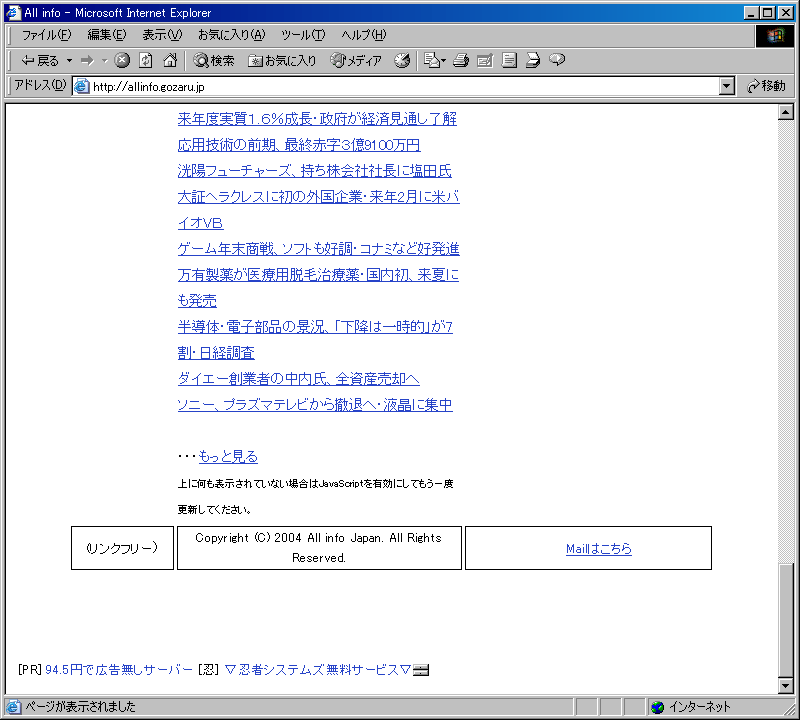The width and height of the screenshot is (800, 720).
Task: Stop page loading with the Stop icon
Action: [x=122, y=60]
